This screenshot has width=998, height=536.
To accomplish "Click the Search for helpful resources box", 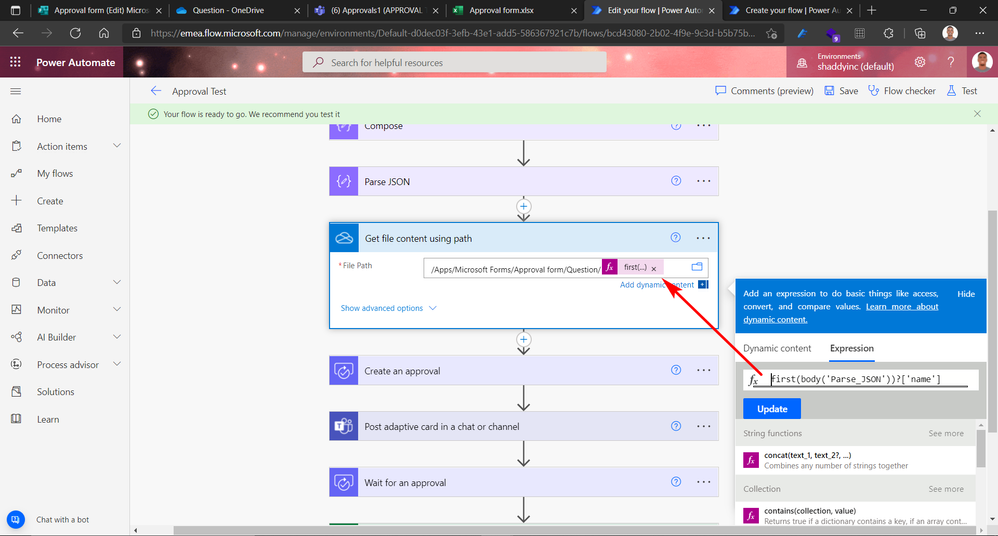I will pos(454,62).
